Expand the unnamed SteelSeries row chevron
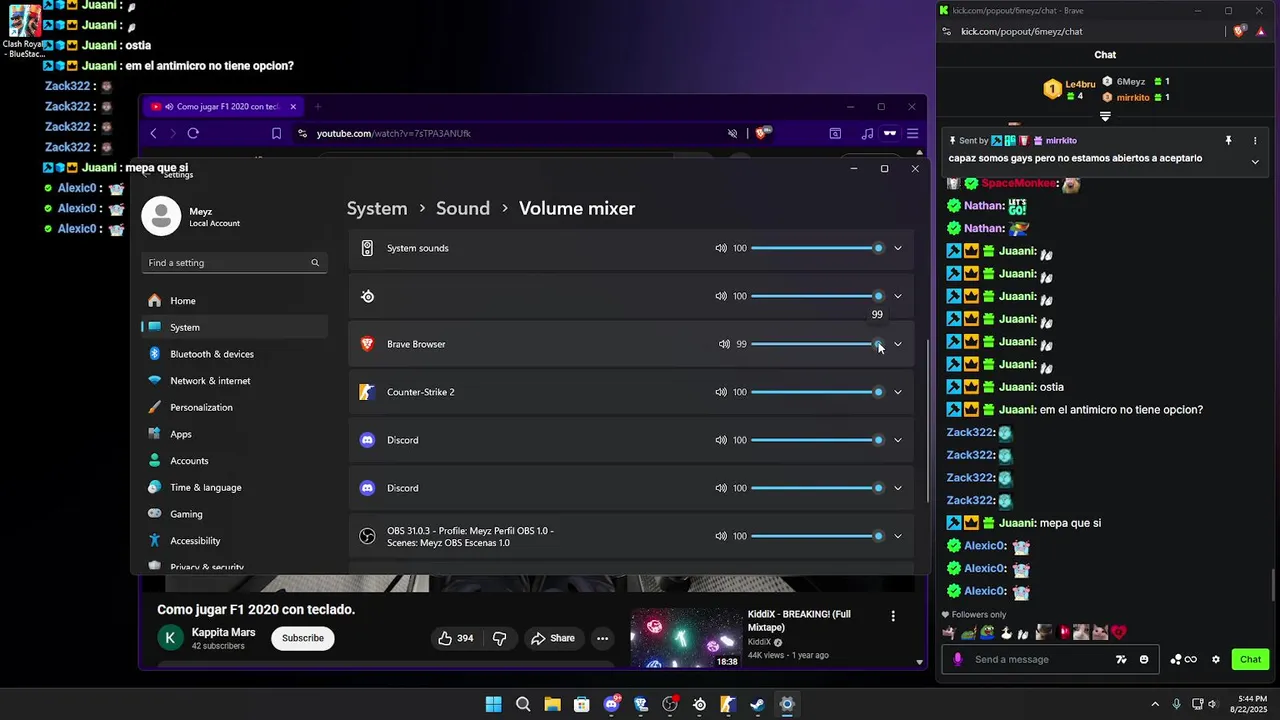The image size is (1280, 720). 897,296
